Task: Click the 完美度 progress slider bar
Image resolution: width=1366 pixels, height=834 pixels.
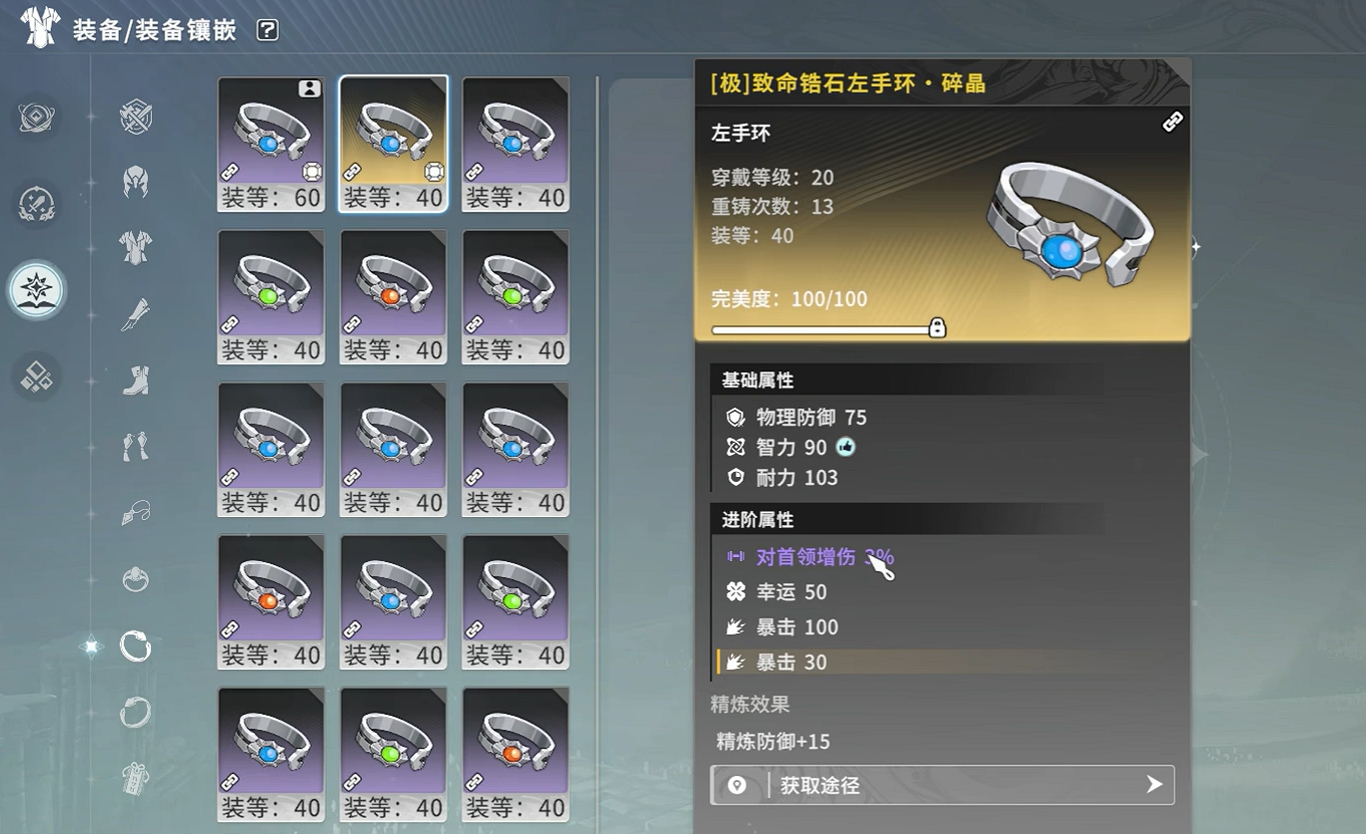Action: 824,329
